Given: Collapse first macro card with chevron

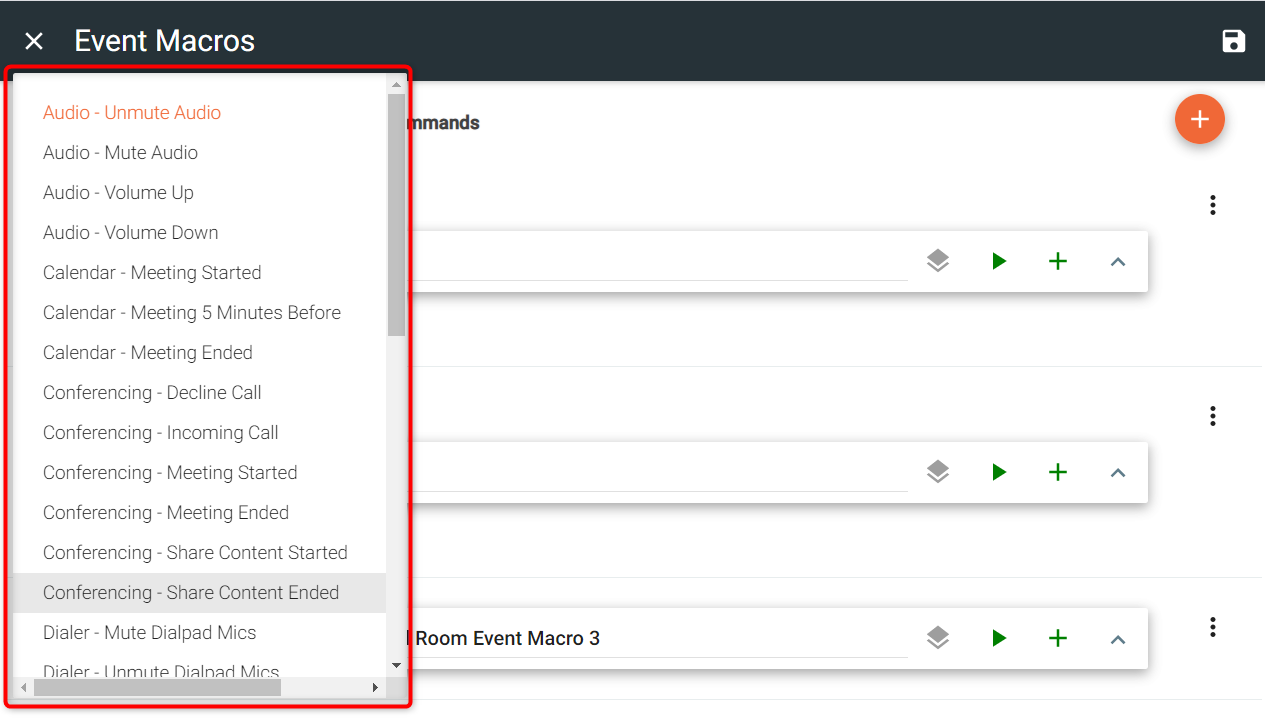Looking at the screenshot, I should coord(1118,262).
